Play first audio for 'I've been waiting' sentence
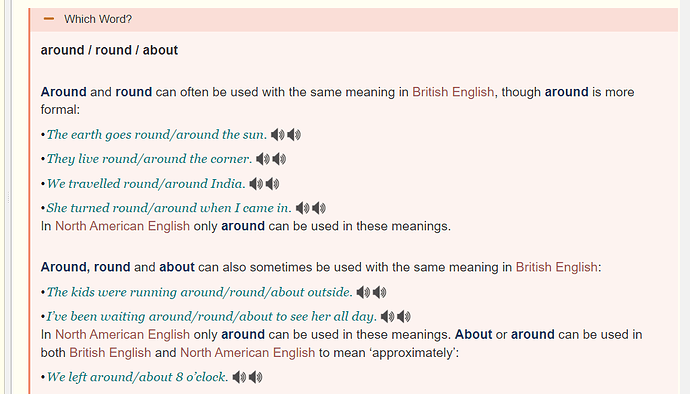The width and height of the screenshot is (690, 394). click(x=387, y=317)
